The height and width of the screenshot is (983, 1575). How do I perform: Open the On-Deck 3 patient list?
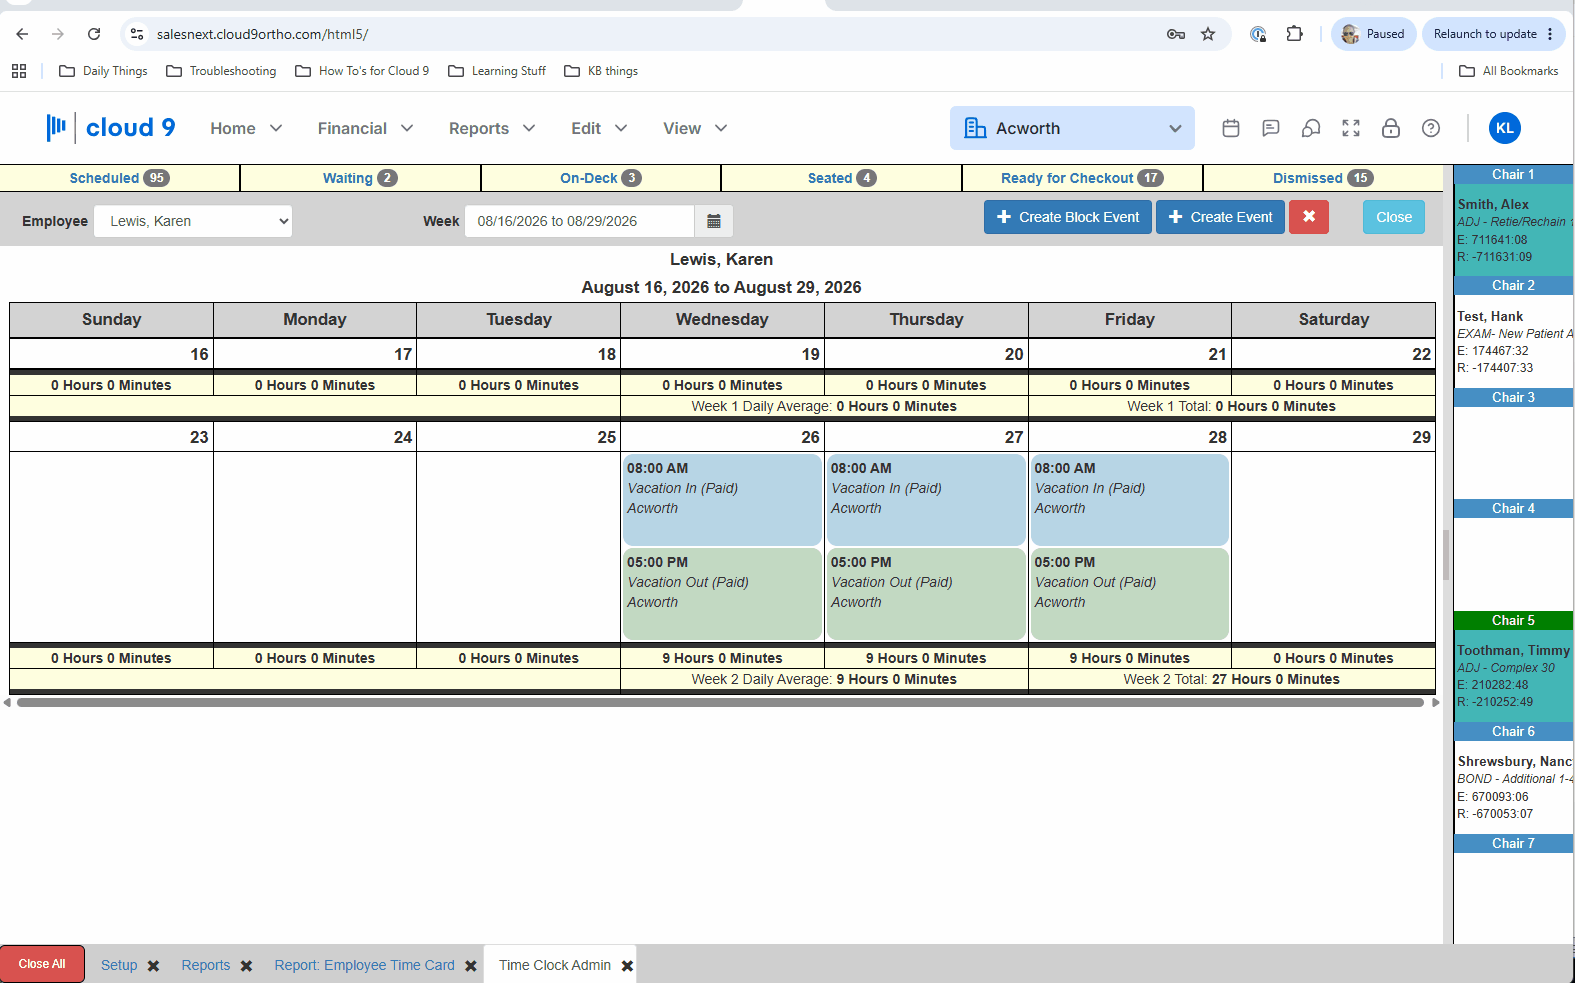pyautogui.click(x=600, y=178)
